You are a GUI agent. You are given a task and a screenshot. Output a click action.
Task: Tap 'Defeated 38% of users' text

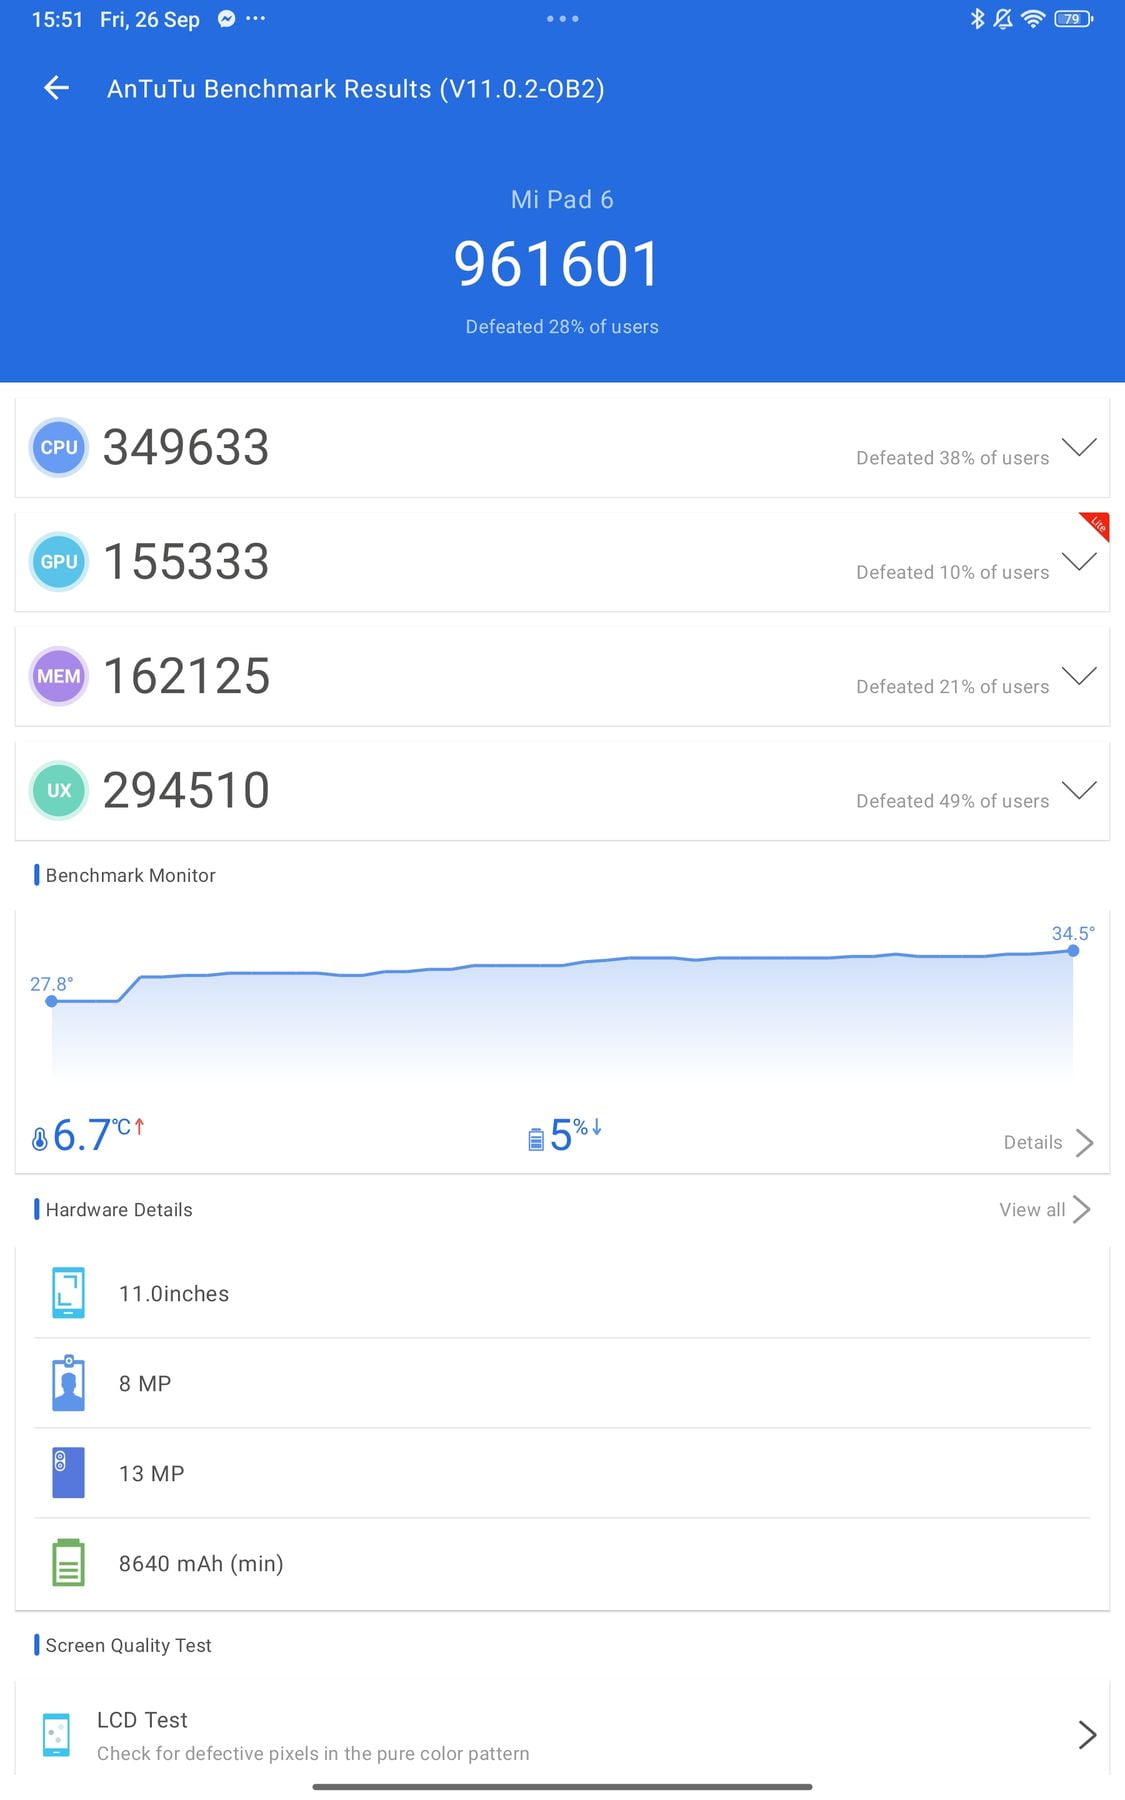click(953, 458)
